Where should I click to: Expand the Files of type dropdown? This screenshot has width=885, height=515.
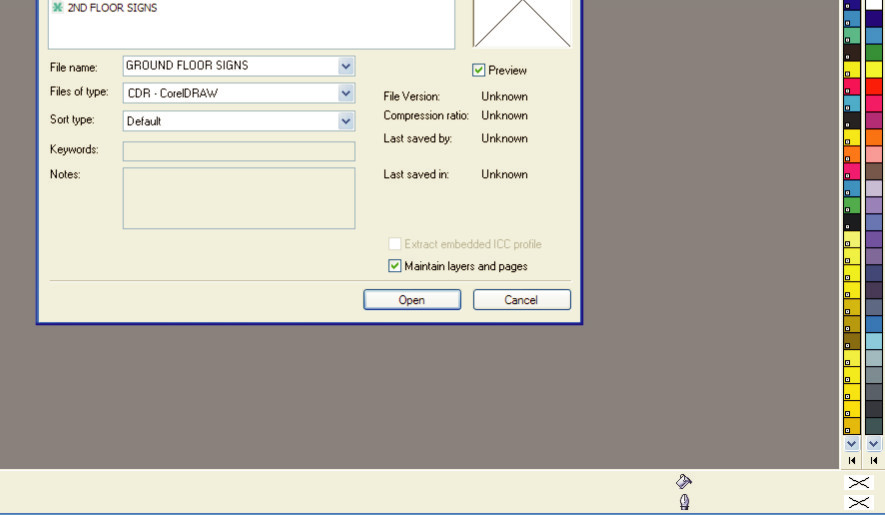coord(346,93)
